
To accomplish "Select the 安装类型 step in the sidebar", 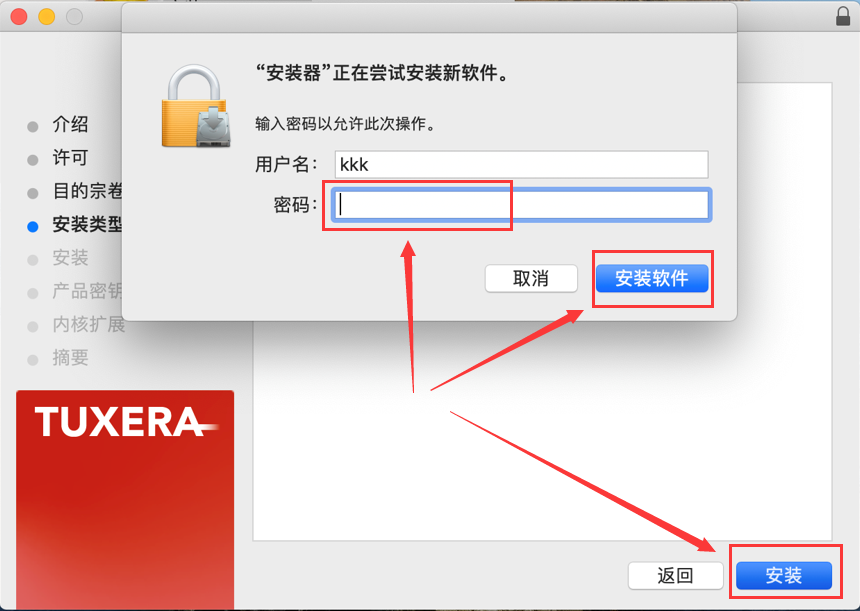I will [x=87, y=224].
